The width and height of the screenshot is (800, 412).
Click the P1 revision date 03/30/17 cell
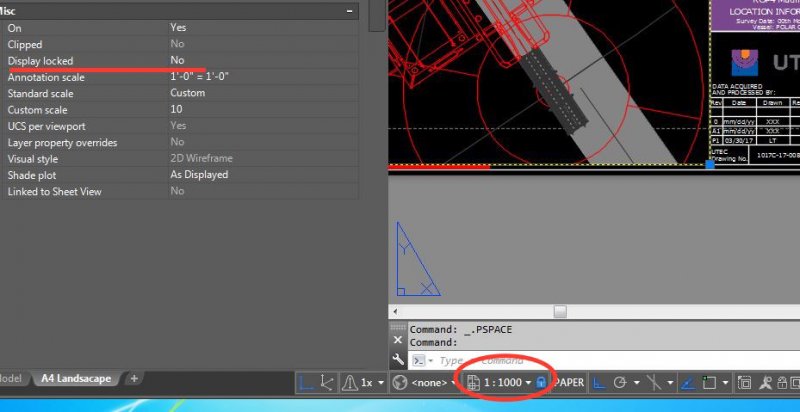(738, 140)
